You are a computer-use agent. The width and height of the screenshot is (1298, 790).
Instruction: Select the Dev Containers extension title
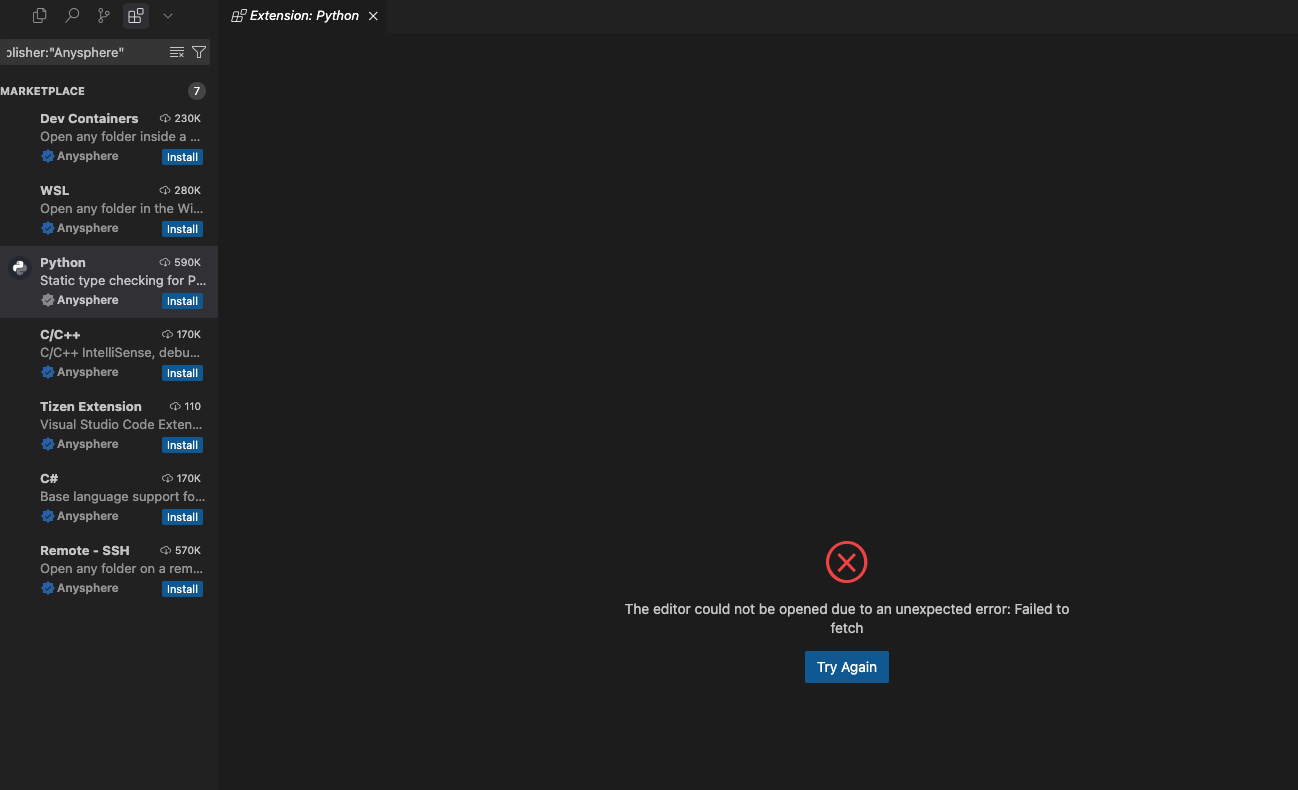point(89,118)
